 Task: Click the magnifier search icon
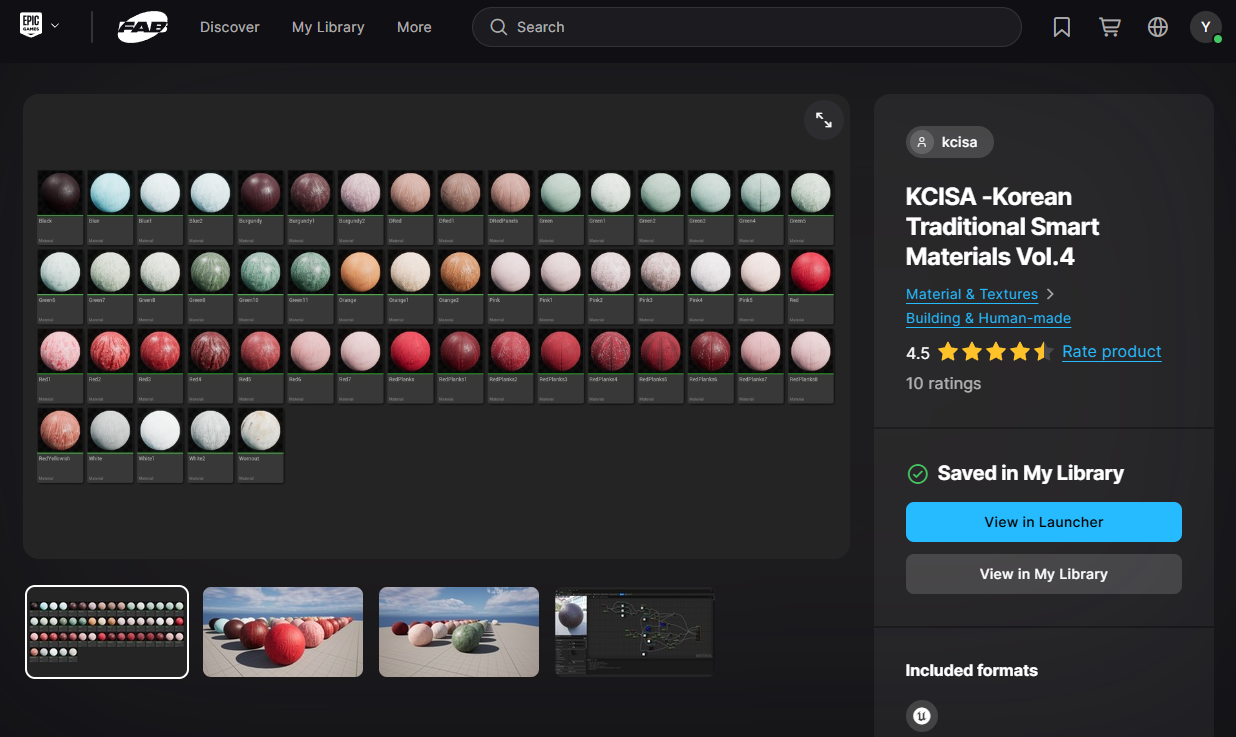[498, 27]
